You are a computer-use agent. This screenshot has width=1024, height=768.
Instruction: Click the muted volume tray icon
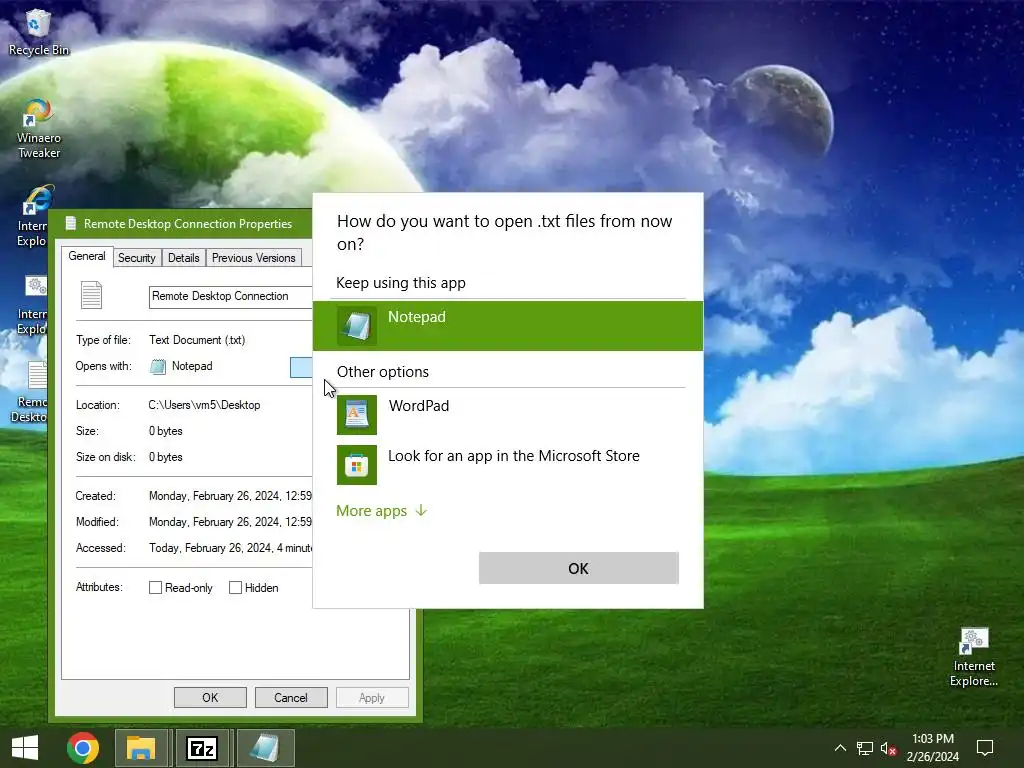coord(888,748)
